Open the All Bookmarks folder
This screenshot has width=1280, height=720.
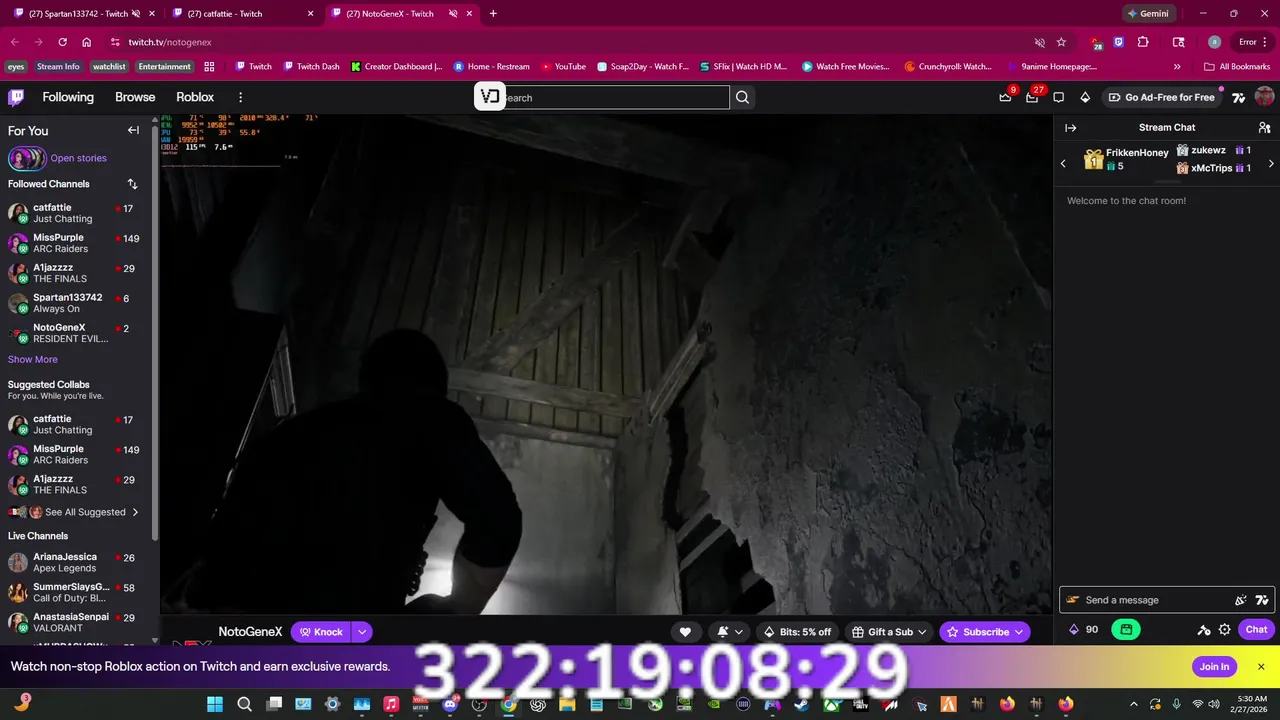pos(1237,67)
